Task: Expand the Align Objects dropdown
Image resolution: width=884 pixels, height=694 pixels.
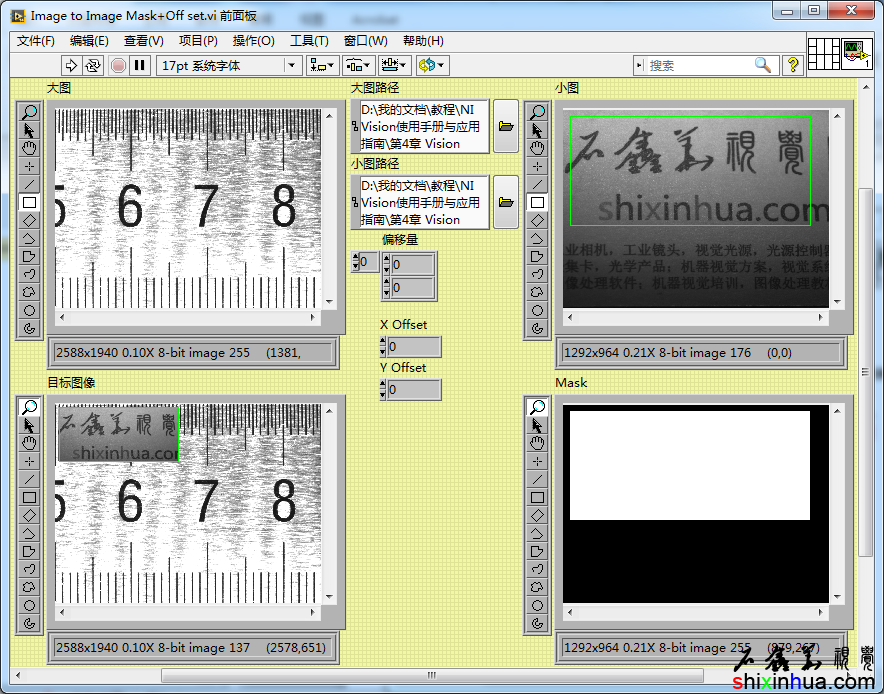Action: [x=322, y=65]
